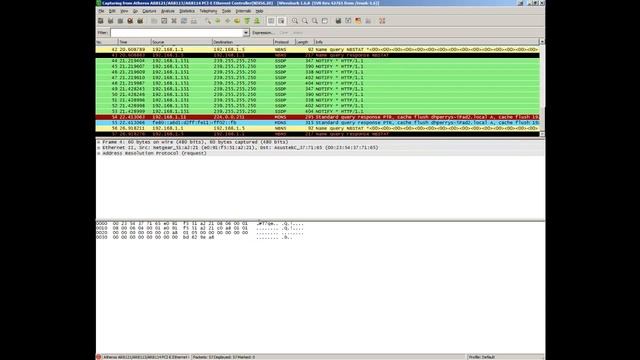
Task: Click the close capture file icon
Action: point(174,21)
